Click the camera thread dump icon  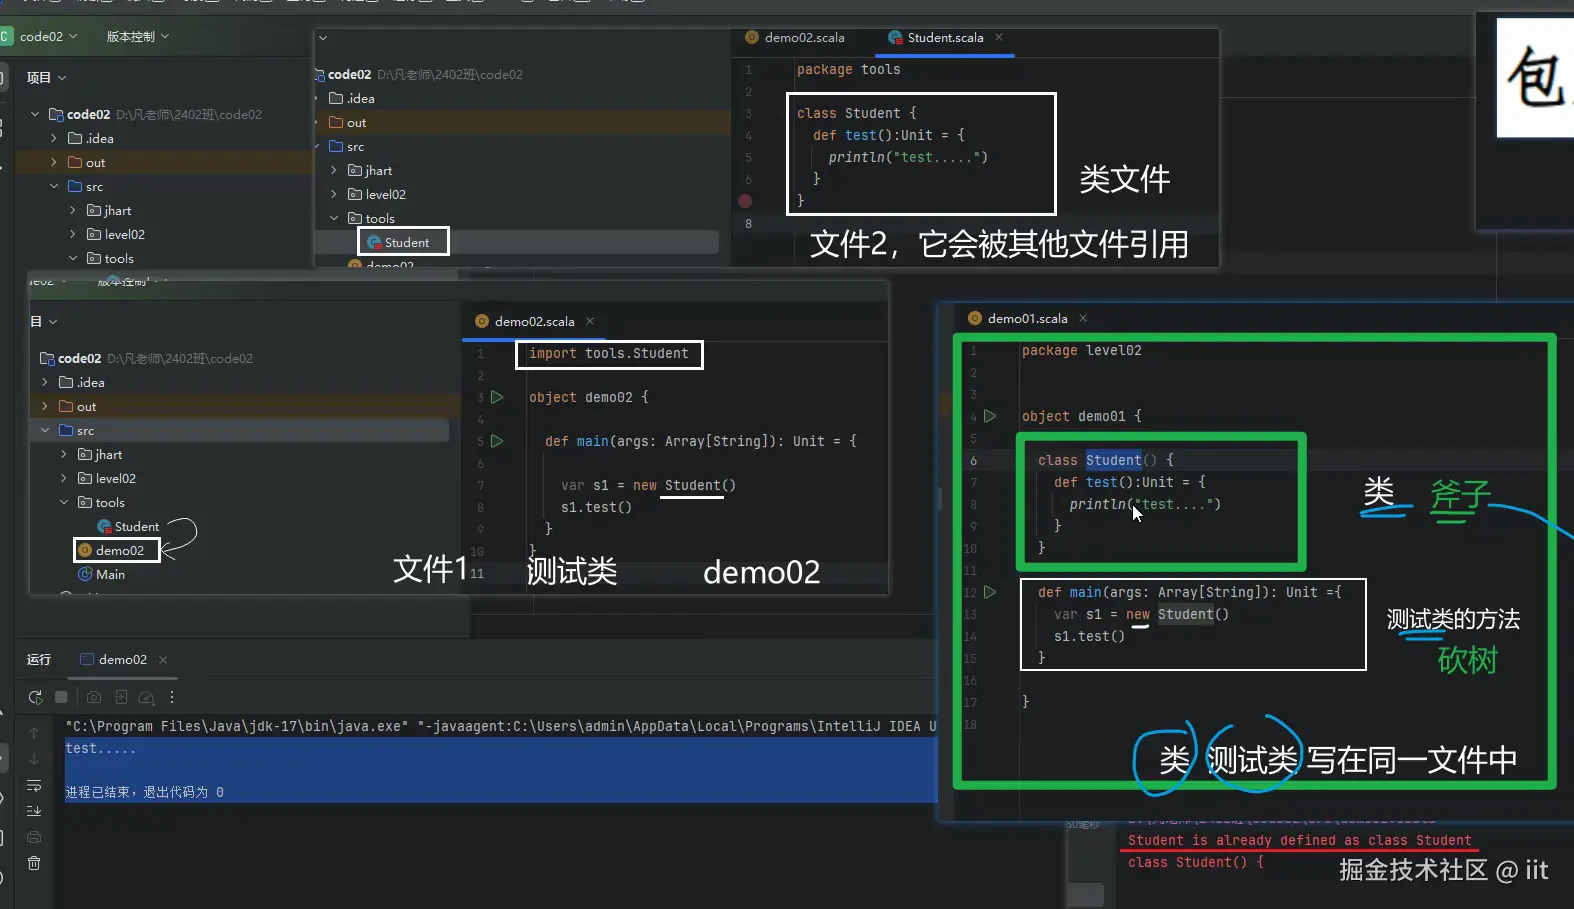pos(94,697)
